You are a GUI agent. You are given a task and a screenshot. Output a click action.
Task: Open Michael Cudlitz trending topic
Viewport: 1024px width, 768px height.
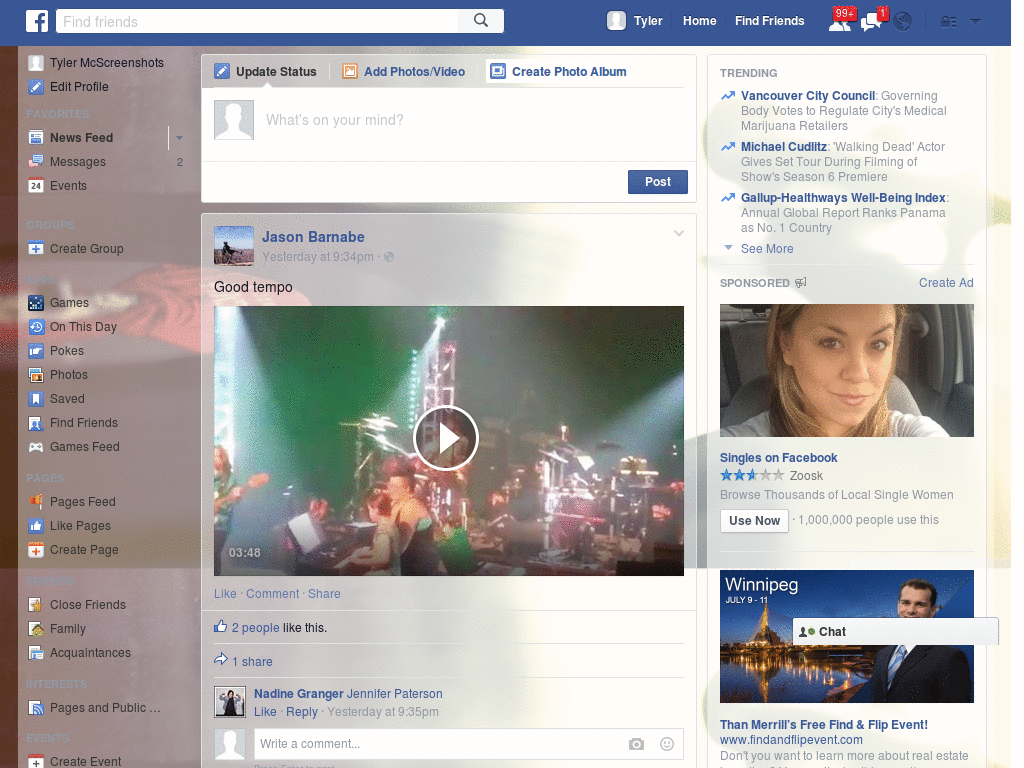tap(784, 147)
